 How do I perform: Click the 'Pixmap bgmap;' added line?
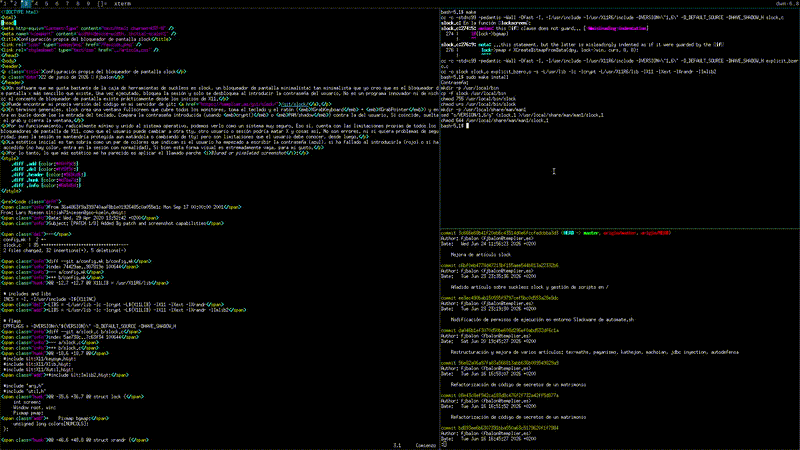click(x=55, y=418)
